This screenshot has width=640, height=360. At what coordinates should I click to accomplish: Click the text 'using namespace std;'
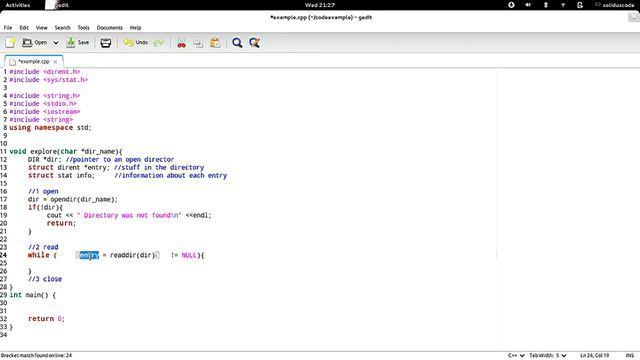[50, 128]
